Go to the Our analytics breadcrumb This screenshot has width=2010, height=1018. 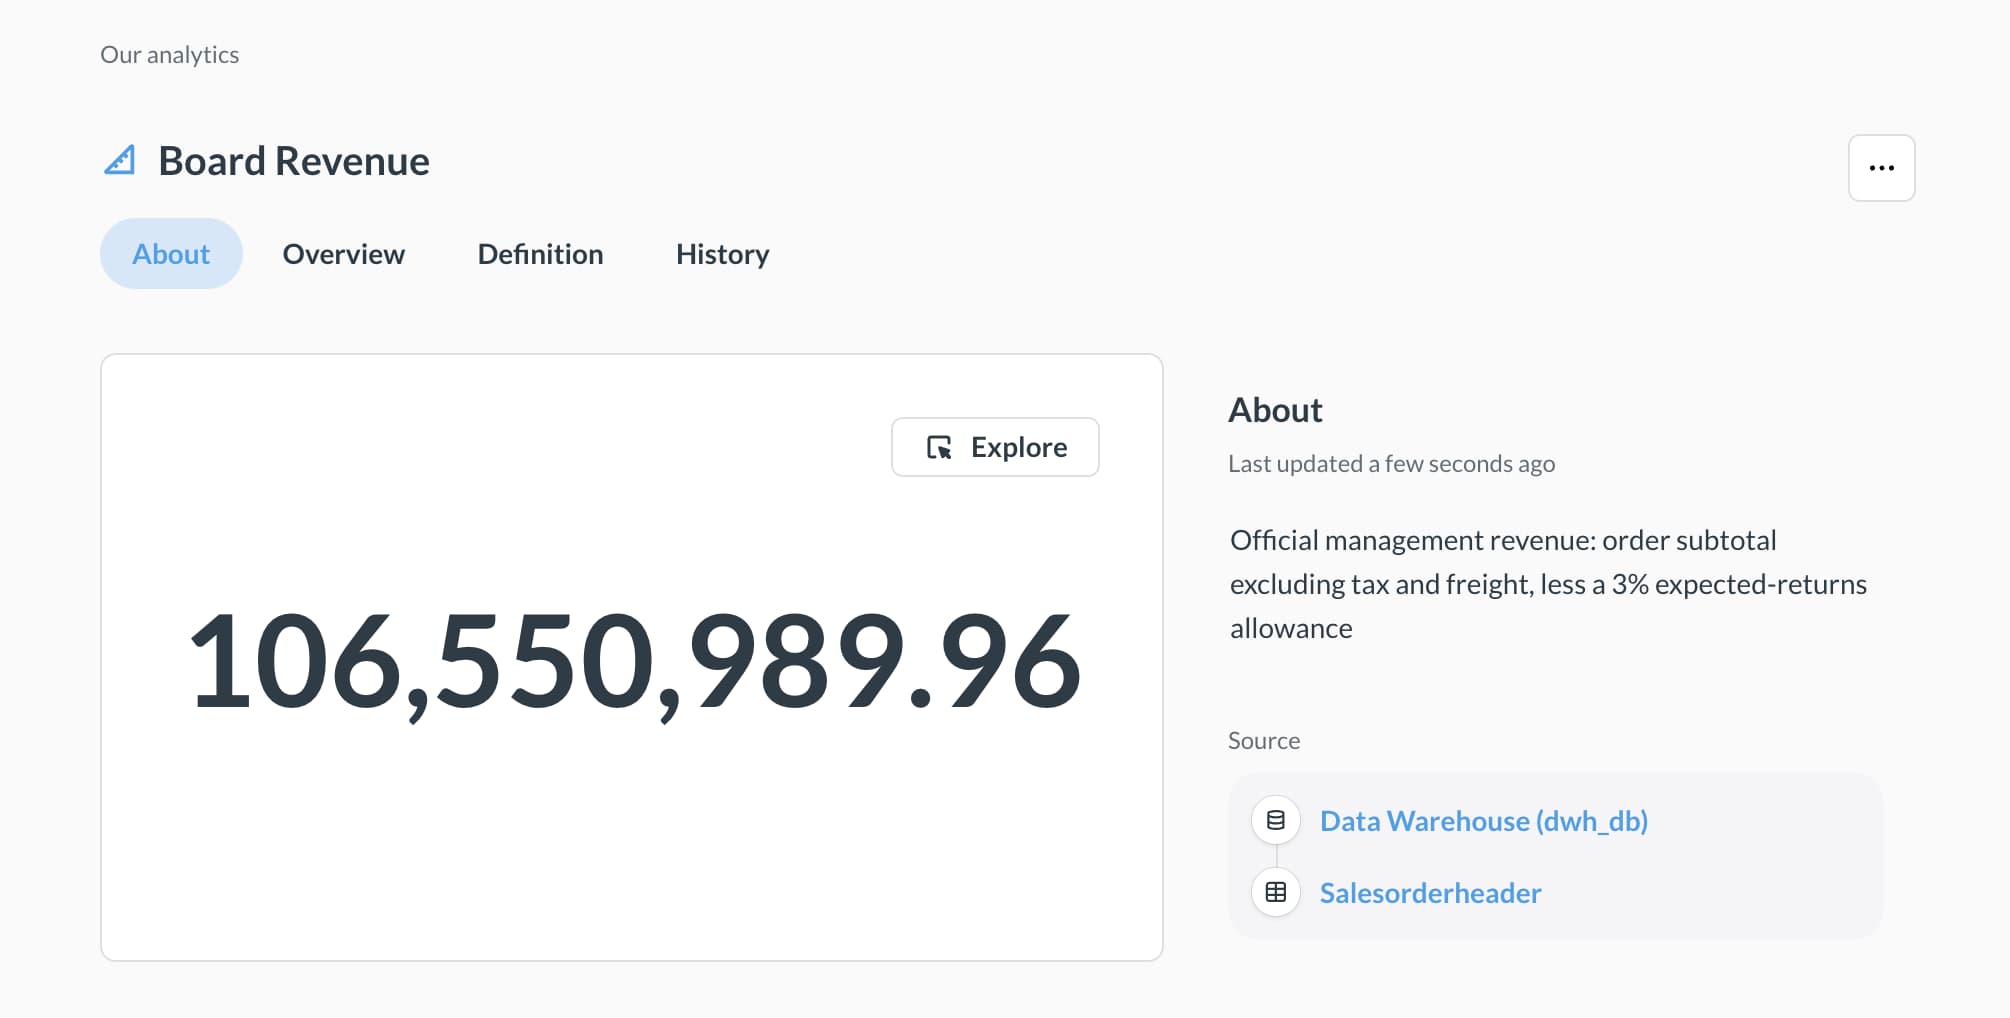click(x=169, y=54)
